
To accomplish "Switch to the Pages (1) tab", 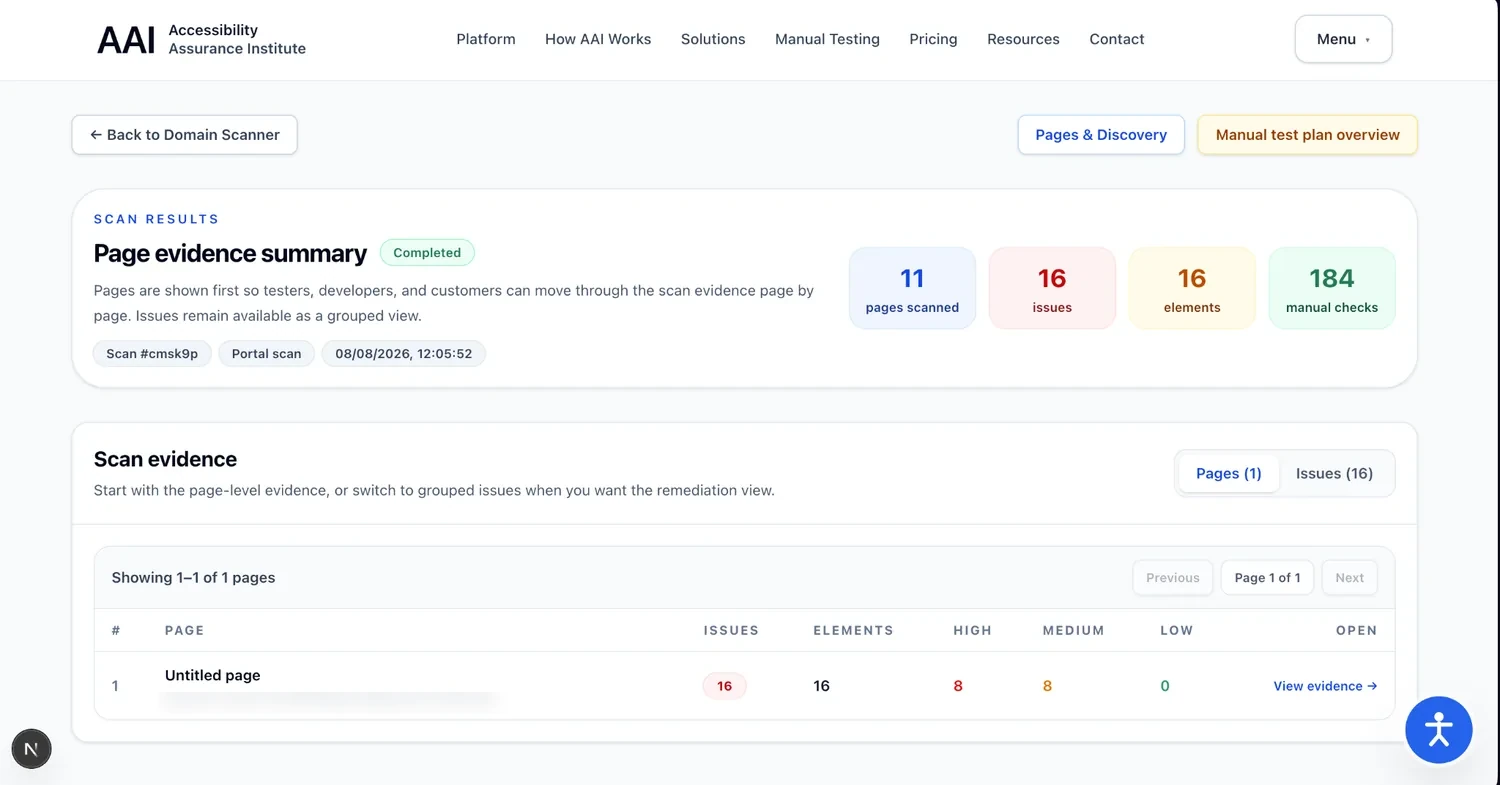I will click(x=1229, y=473).
